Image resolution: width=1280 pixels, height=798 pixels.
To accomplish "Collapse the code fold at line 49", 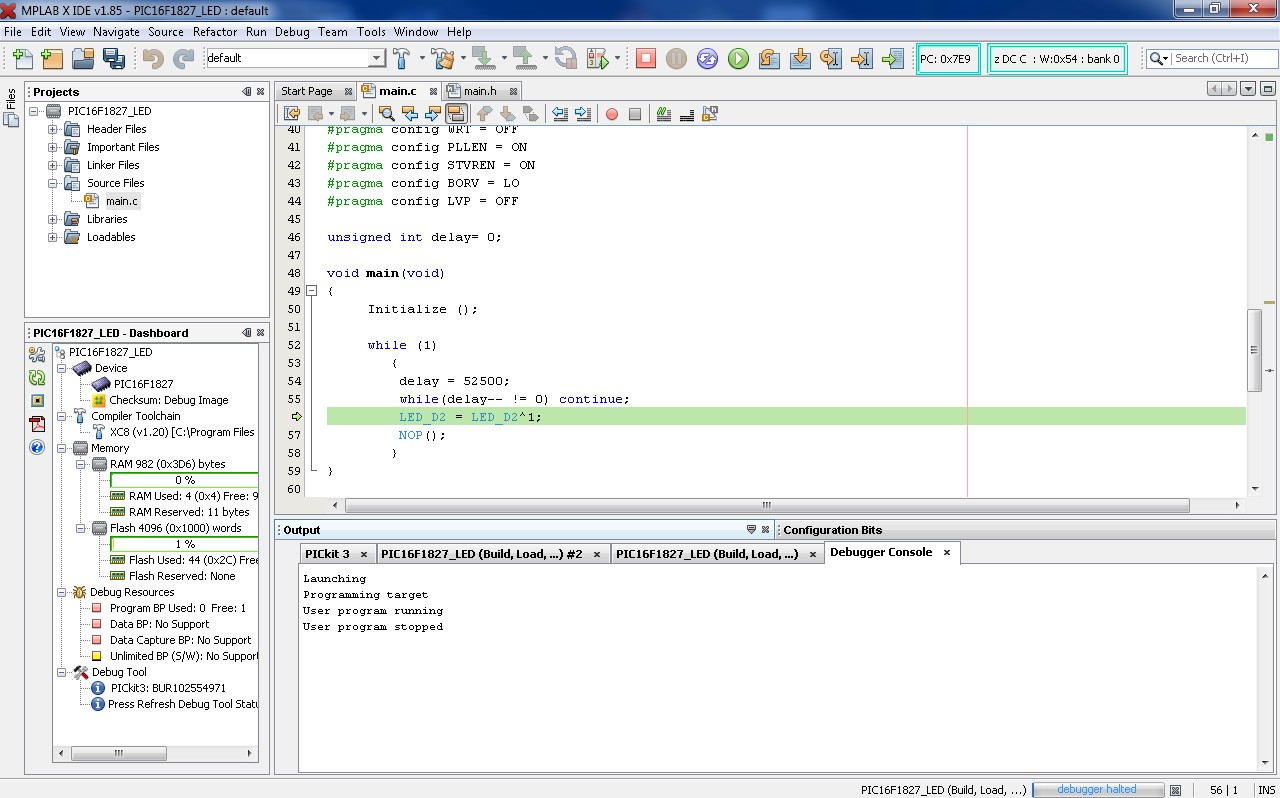I will click(x=312, y=291).
